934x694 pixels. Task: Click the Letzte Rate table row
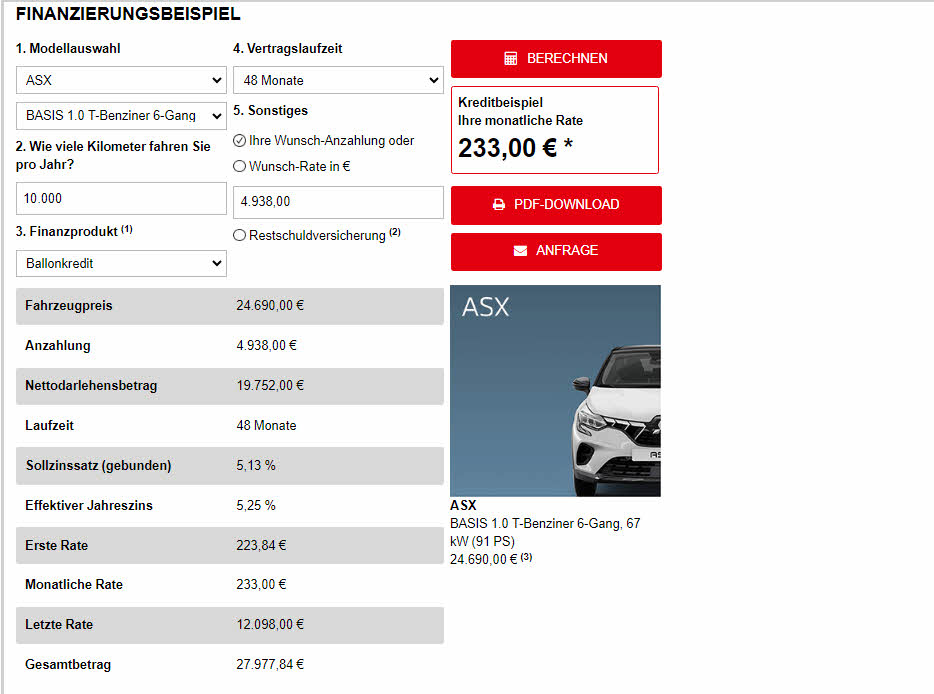click(x=229, y=625)
